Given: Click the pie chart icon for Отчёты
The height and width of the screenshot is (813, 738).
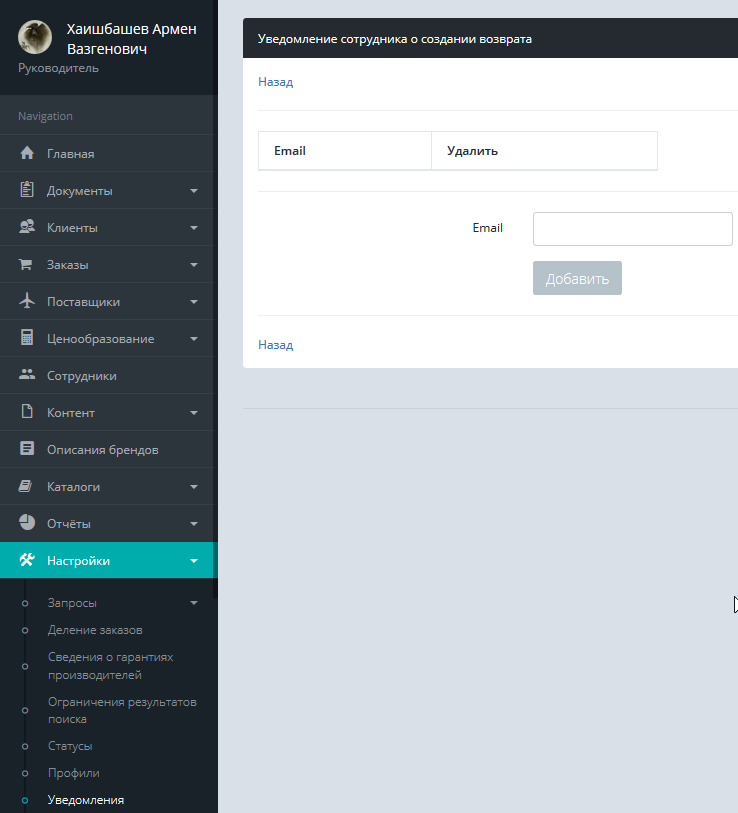Looking at the screenshot, I should tap(27, 524).
